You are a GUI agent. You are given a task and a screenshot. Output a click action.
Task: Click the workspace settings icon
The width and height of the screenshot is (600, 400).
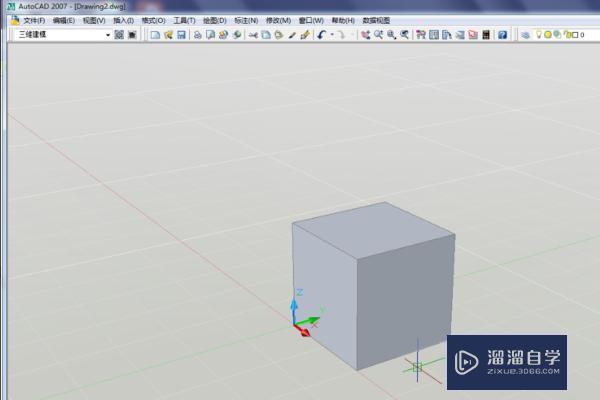(119, 35)
